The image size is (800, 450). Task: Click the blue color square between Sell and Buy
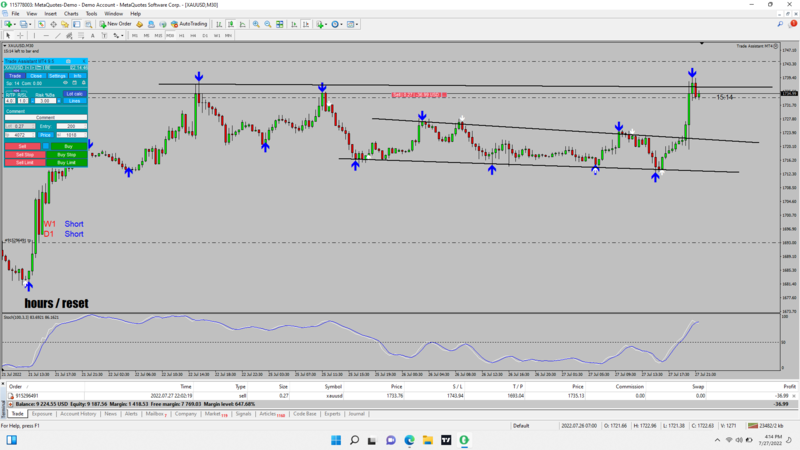click(45, 146)
